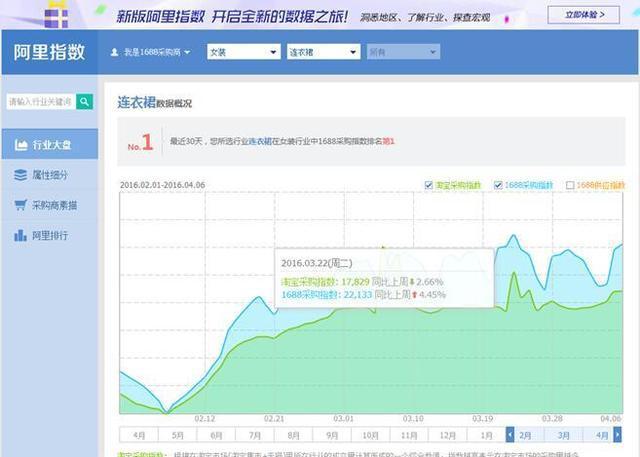Select 5月 on the month timeline
Image resolution: width=640 pixels, height=457 pixels.
click(178, 435)
